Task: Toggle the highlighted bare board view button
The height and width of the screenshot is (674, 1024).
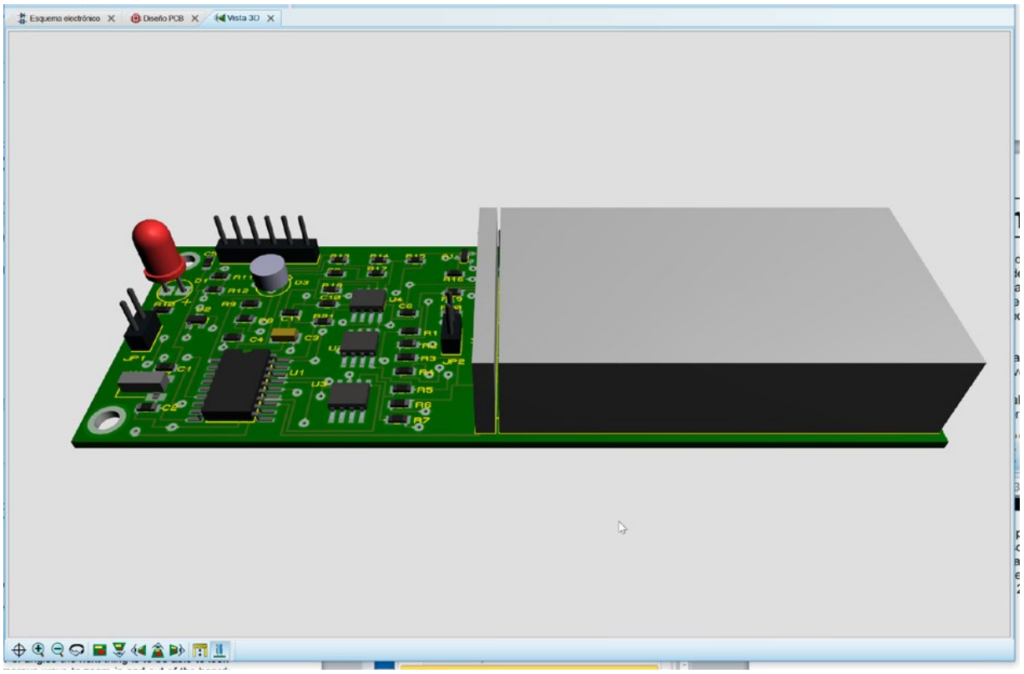Action: pos(217,648)
